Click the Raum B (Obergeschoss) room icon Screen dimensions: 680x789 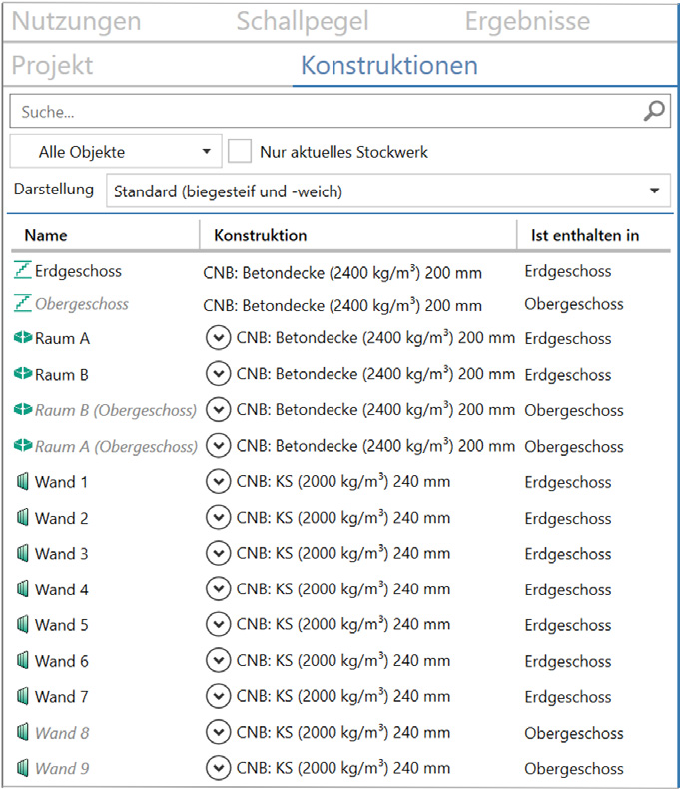[x=23, y=409]
